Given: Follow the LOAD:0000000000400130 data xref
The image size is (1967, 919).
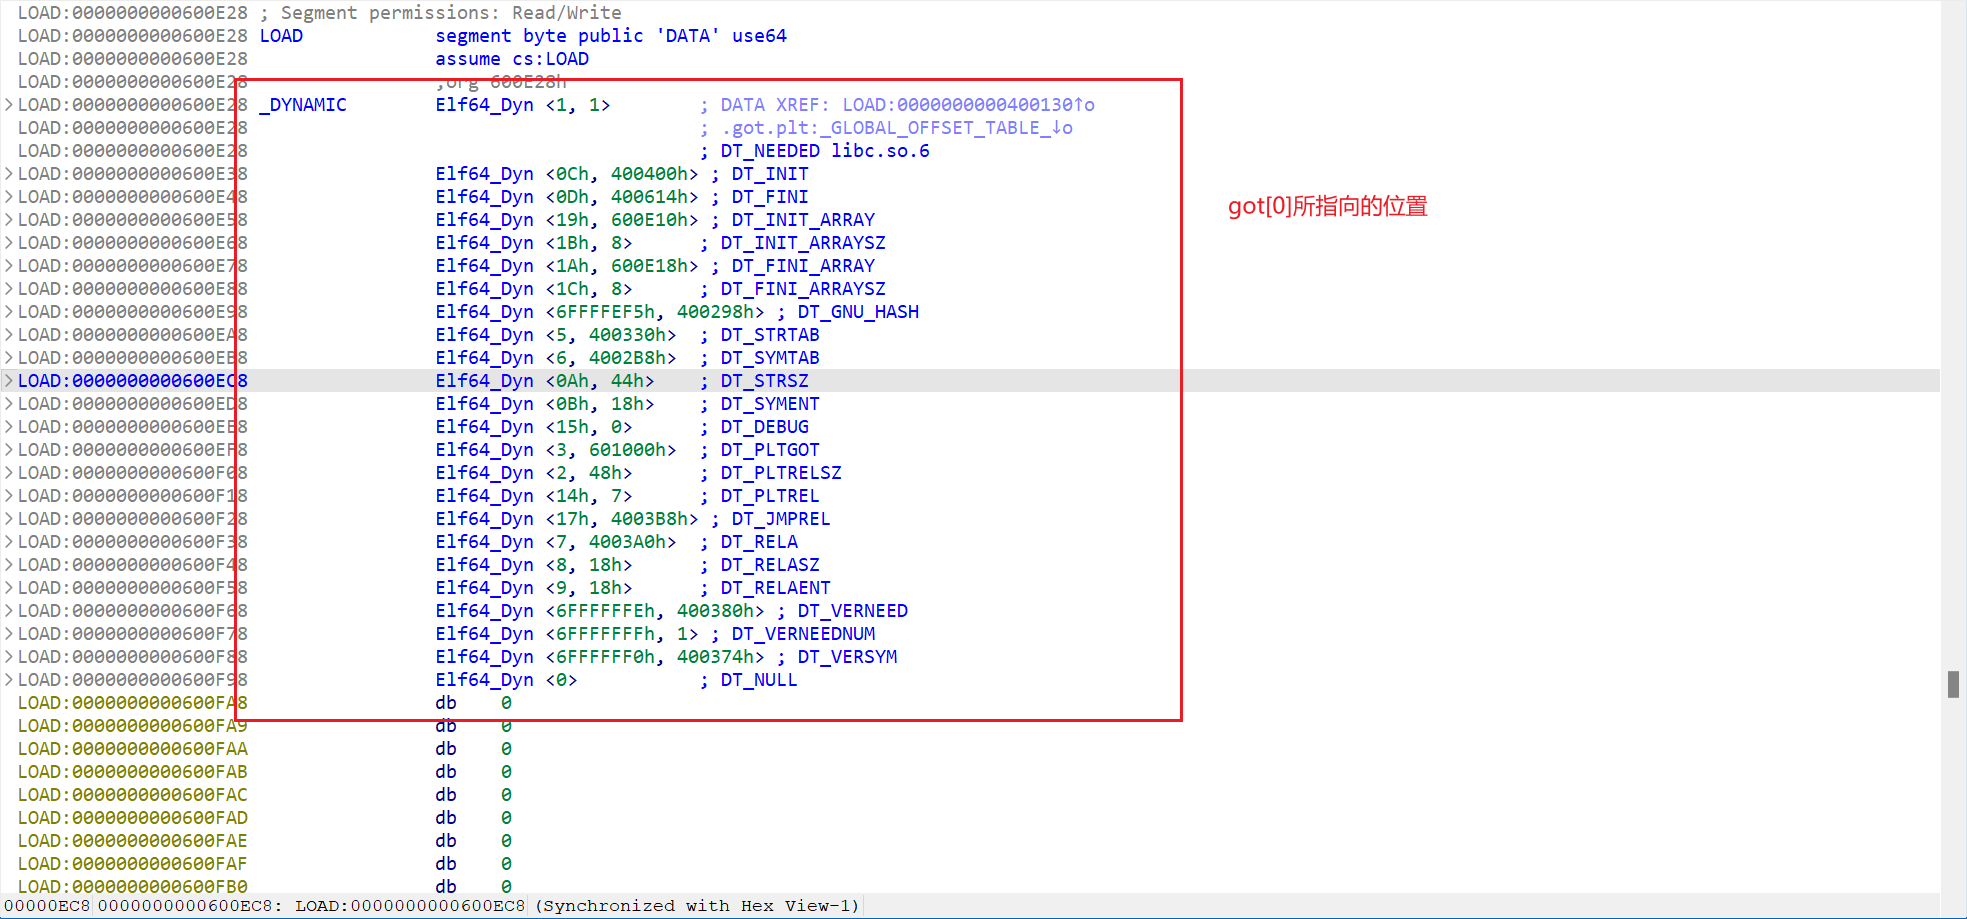Looking at the screenshot, I should point(967,105).
